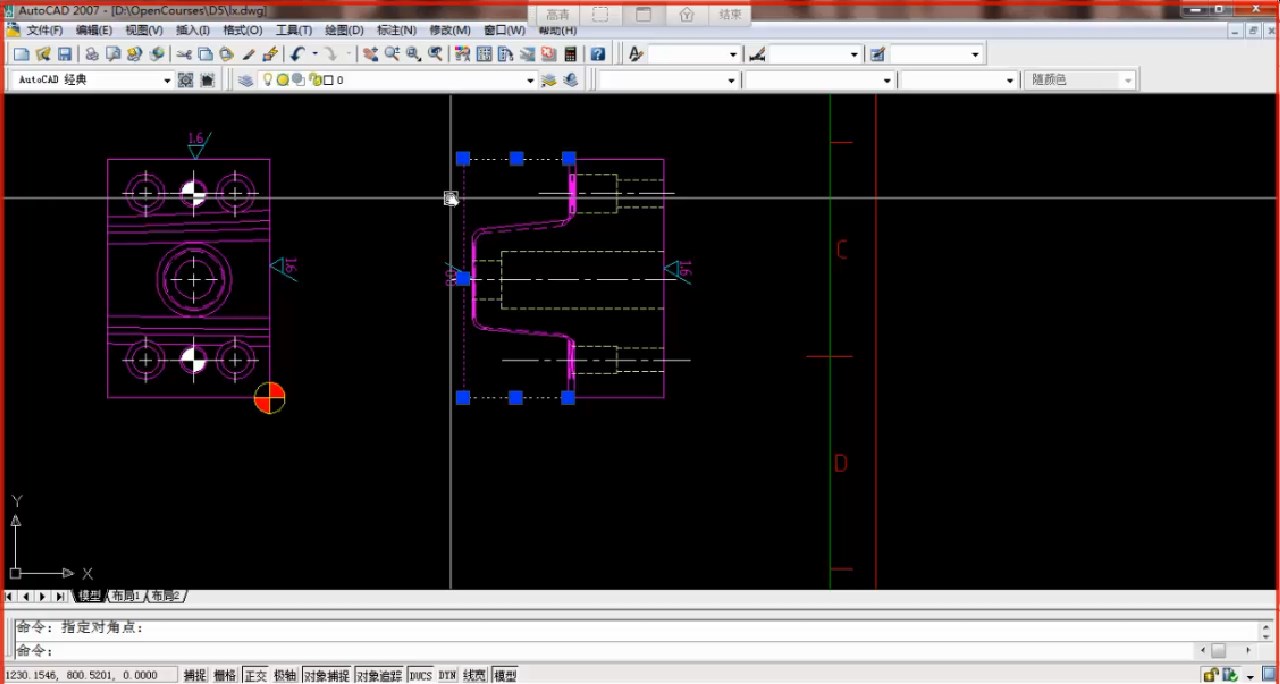Select the Match Properties brush icon
1280x684 pixels.
coord(249,54)
